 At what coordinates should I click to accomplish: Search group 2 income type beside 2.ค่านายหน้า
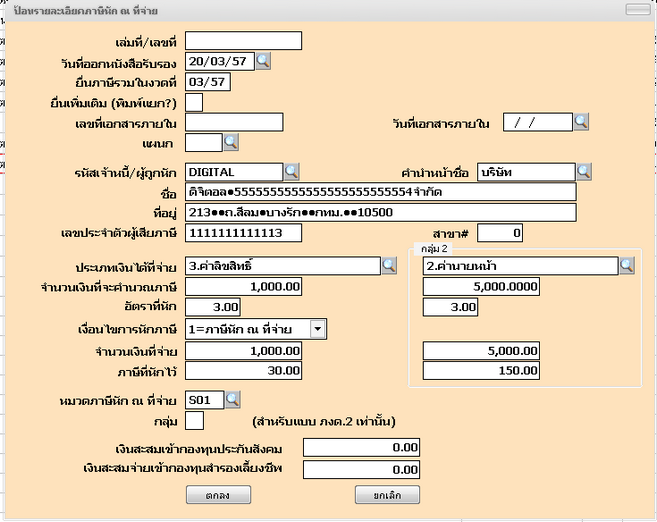tap(627, 266)
